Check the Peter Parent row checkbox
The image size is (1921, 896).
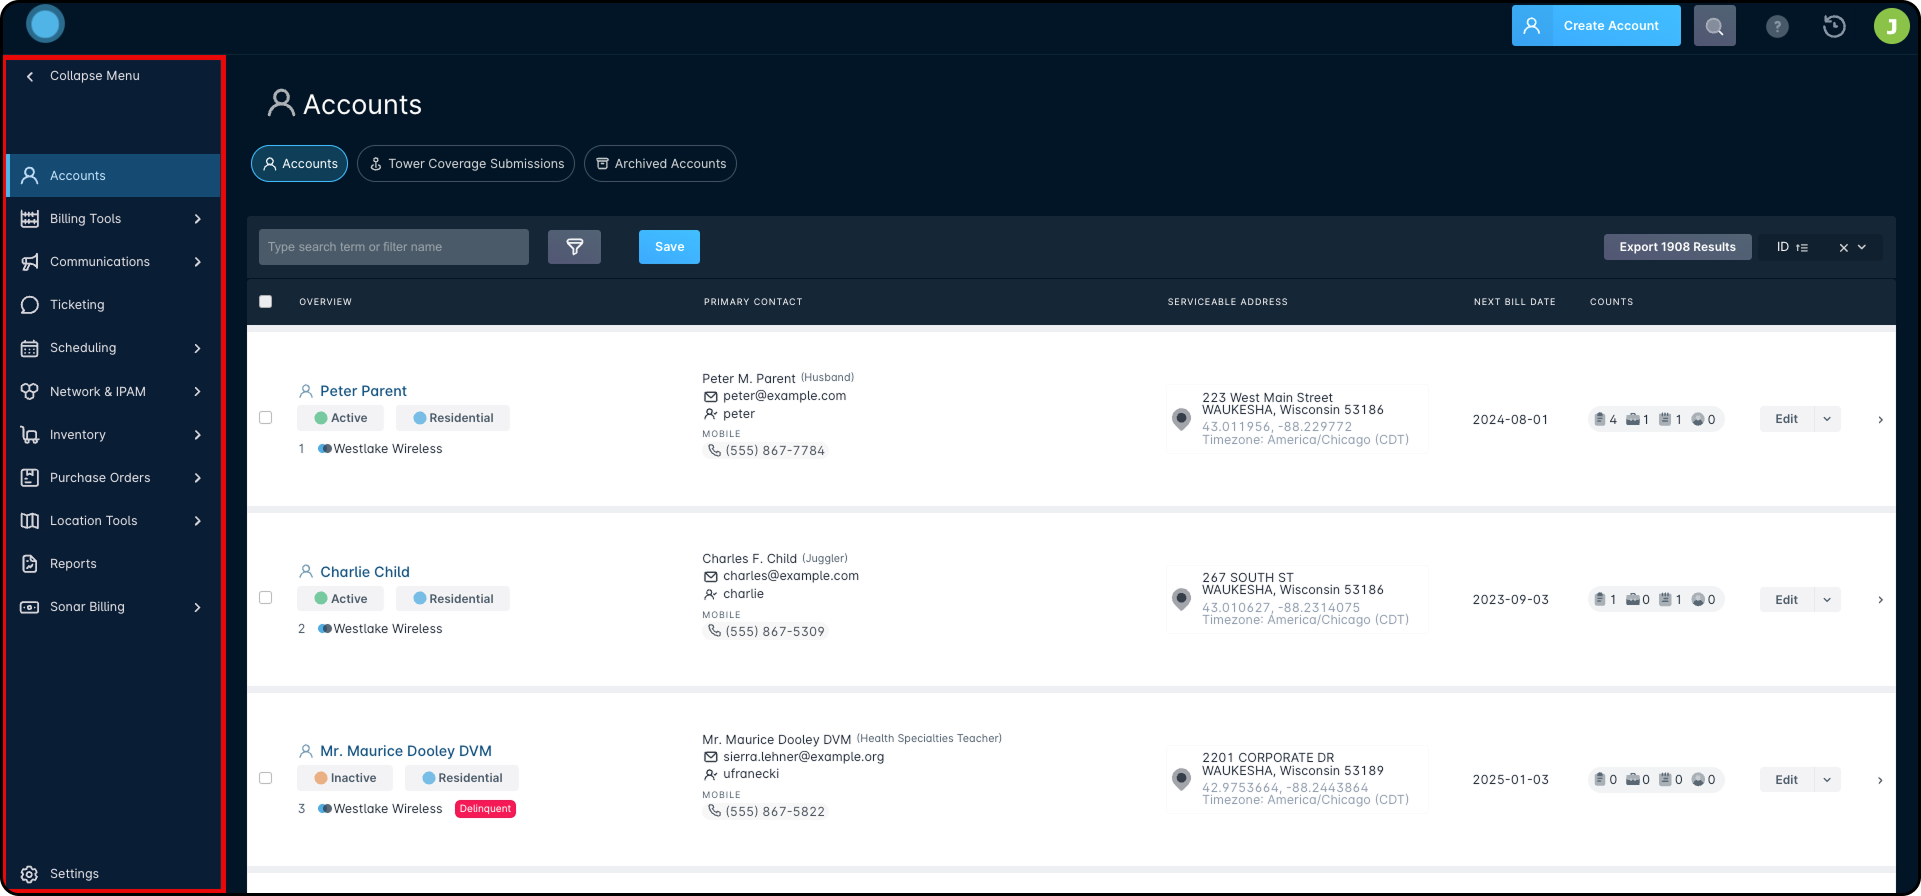[x=265, y=418]
